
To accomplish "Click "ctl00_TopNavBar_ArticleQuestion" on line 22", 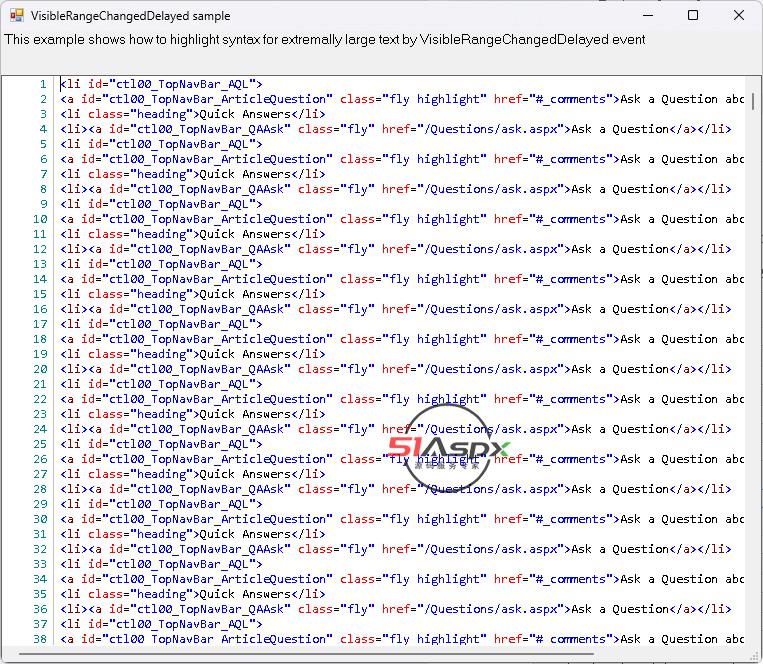I will click(217, 399).
